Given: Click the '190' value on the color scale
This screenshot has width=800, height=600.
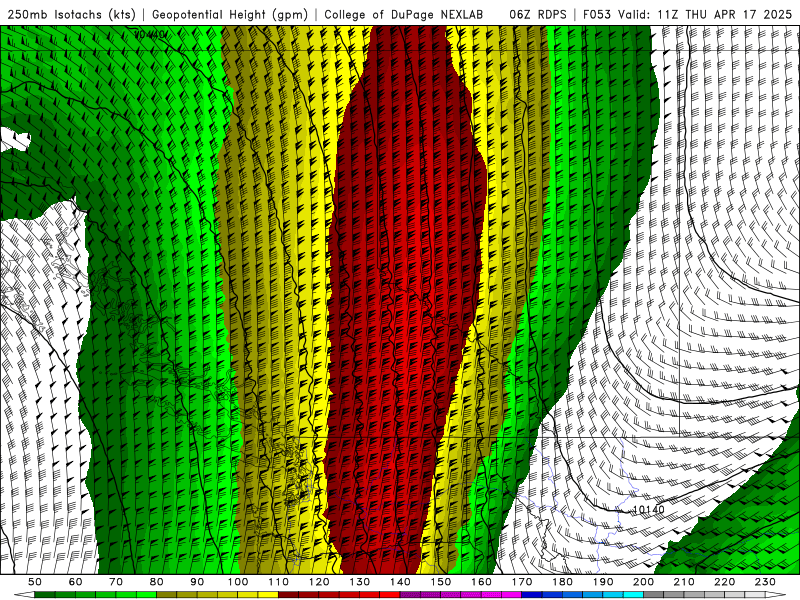Looking at the screenshot, I should click(604, 582).
